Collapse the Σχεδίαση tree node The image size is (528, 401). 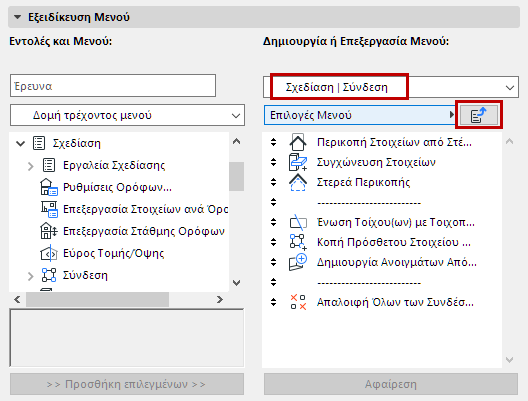tap(21, 144)
